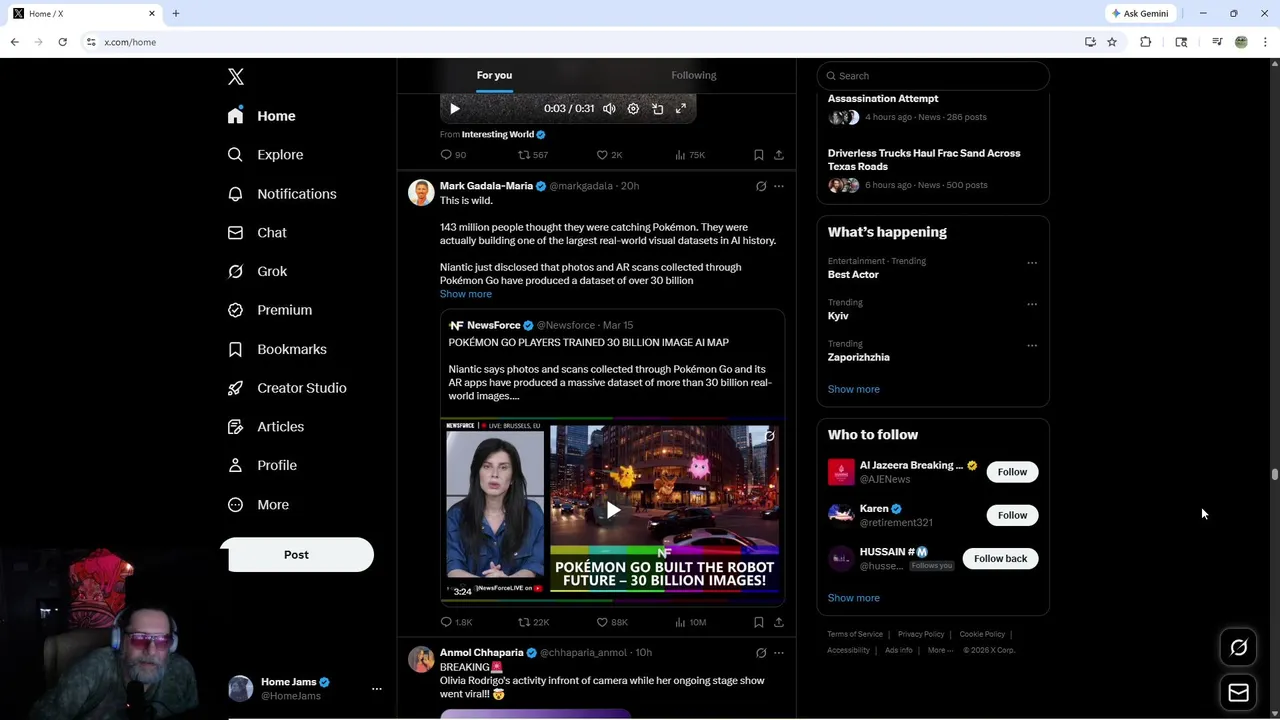Open the floating Grok button
Image resolution: width=1280 pixels, height=720 pixels.
coord(1239,648)
